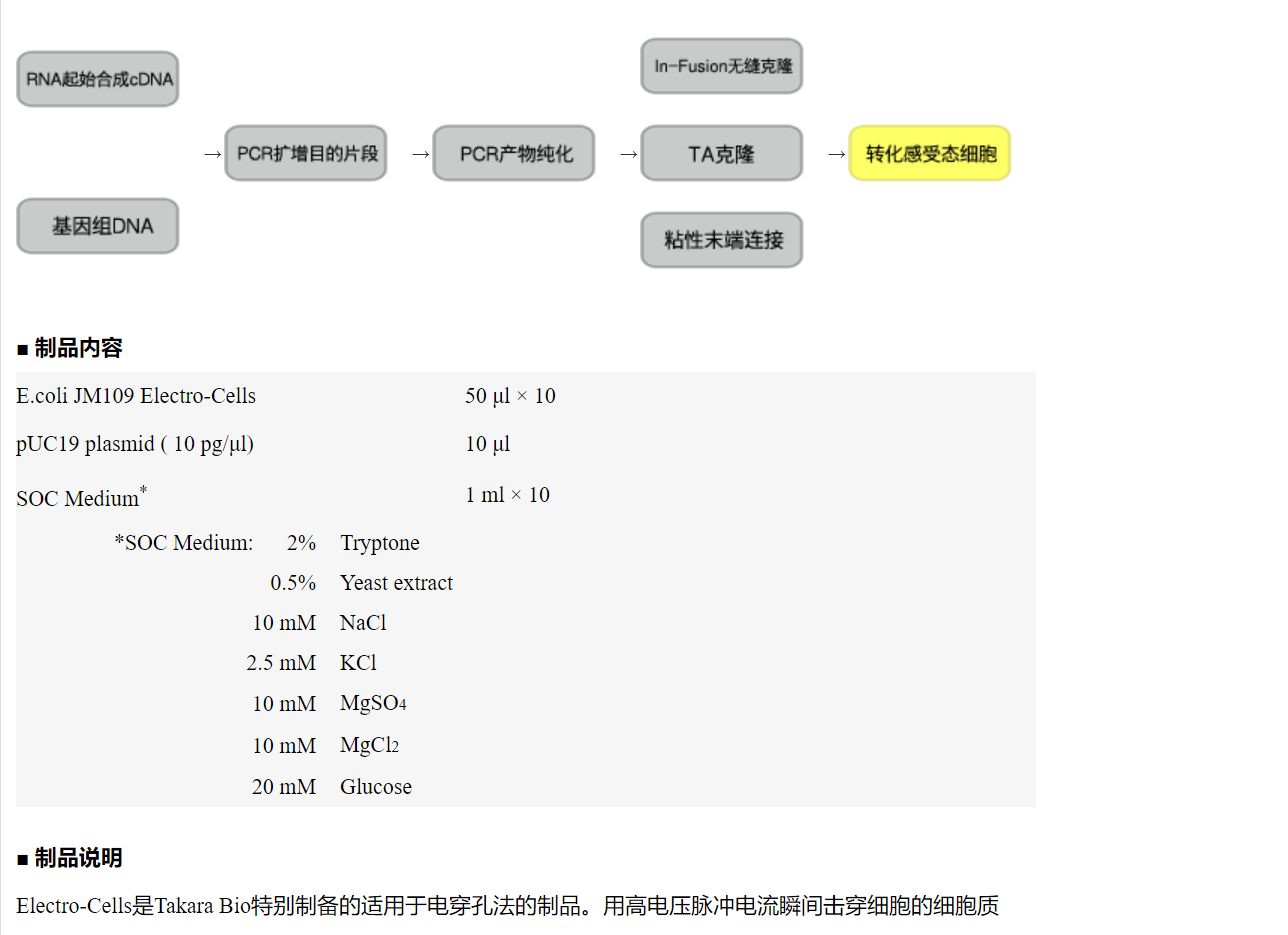Click the RNA起始合成cDNA flowchart box

[98, 79]
